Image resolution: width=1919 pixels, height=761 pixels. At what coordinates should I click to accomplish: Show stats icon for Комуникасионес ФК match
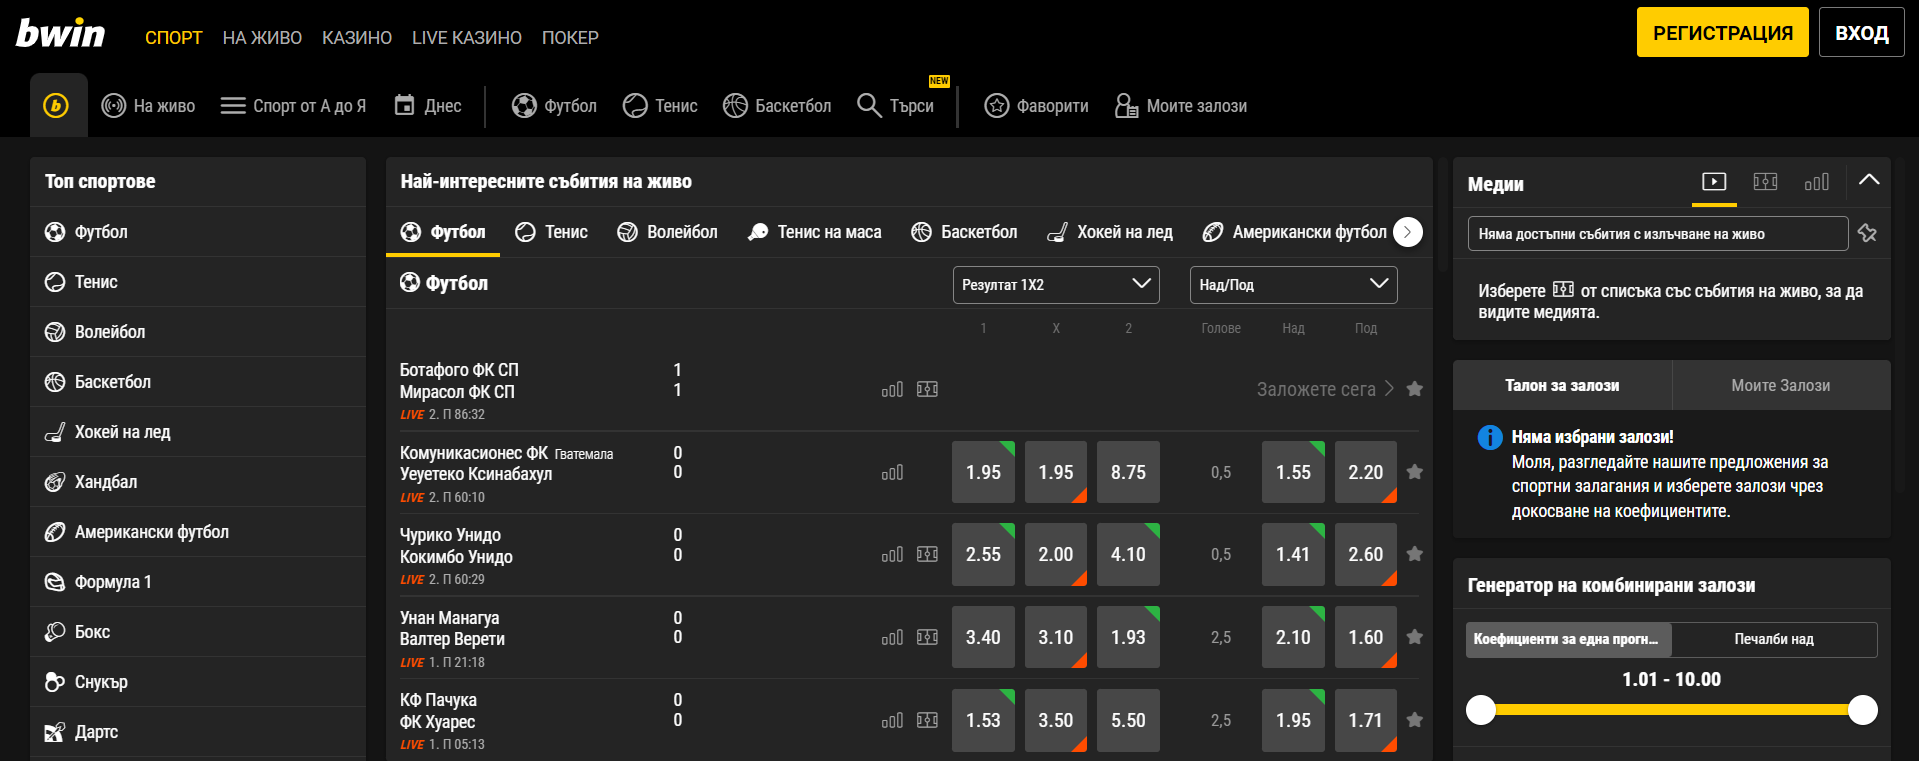(892, 472)
